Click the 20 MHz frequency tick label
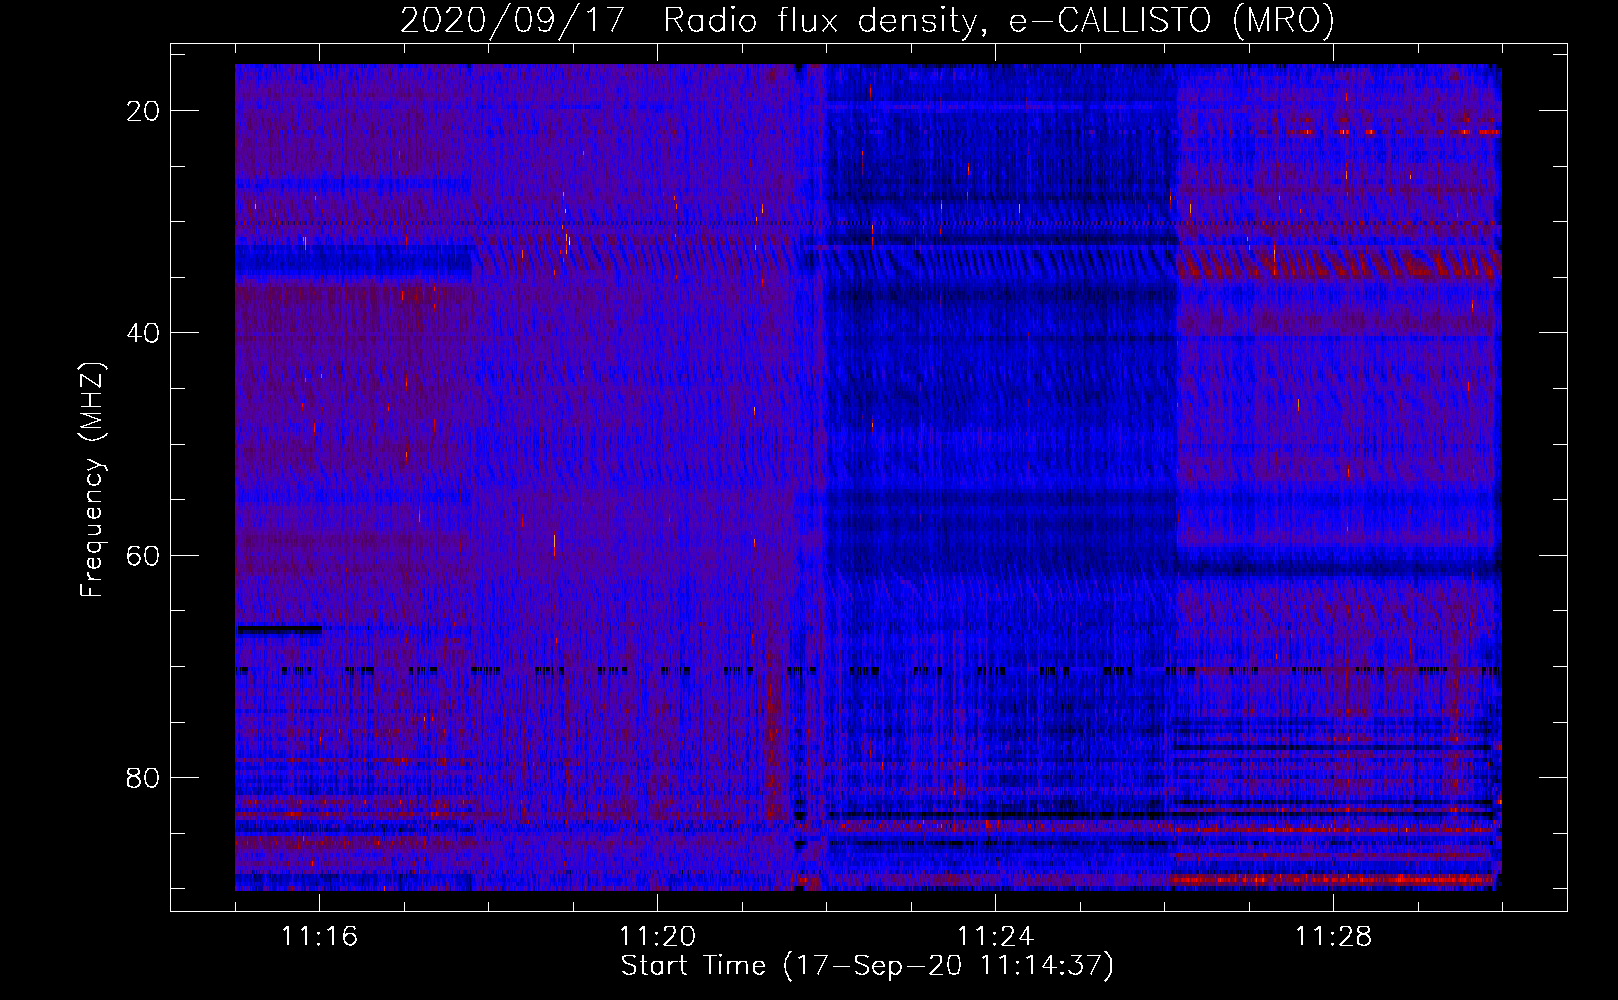This screenshot has width=1618, height=1000. pyautogui.click(x=143, y=111)
